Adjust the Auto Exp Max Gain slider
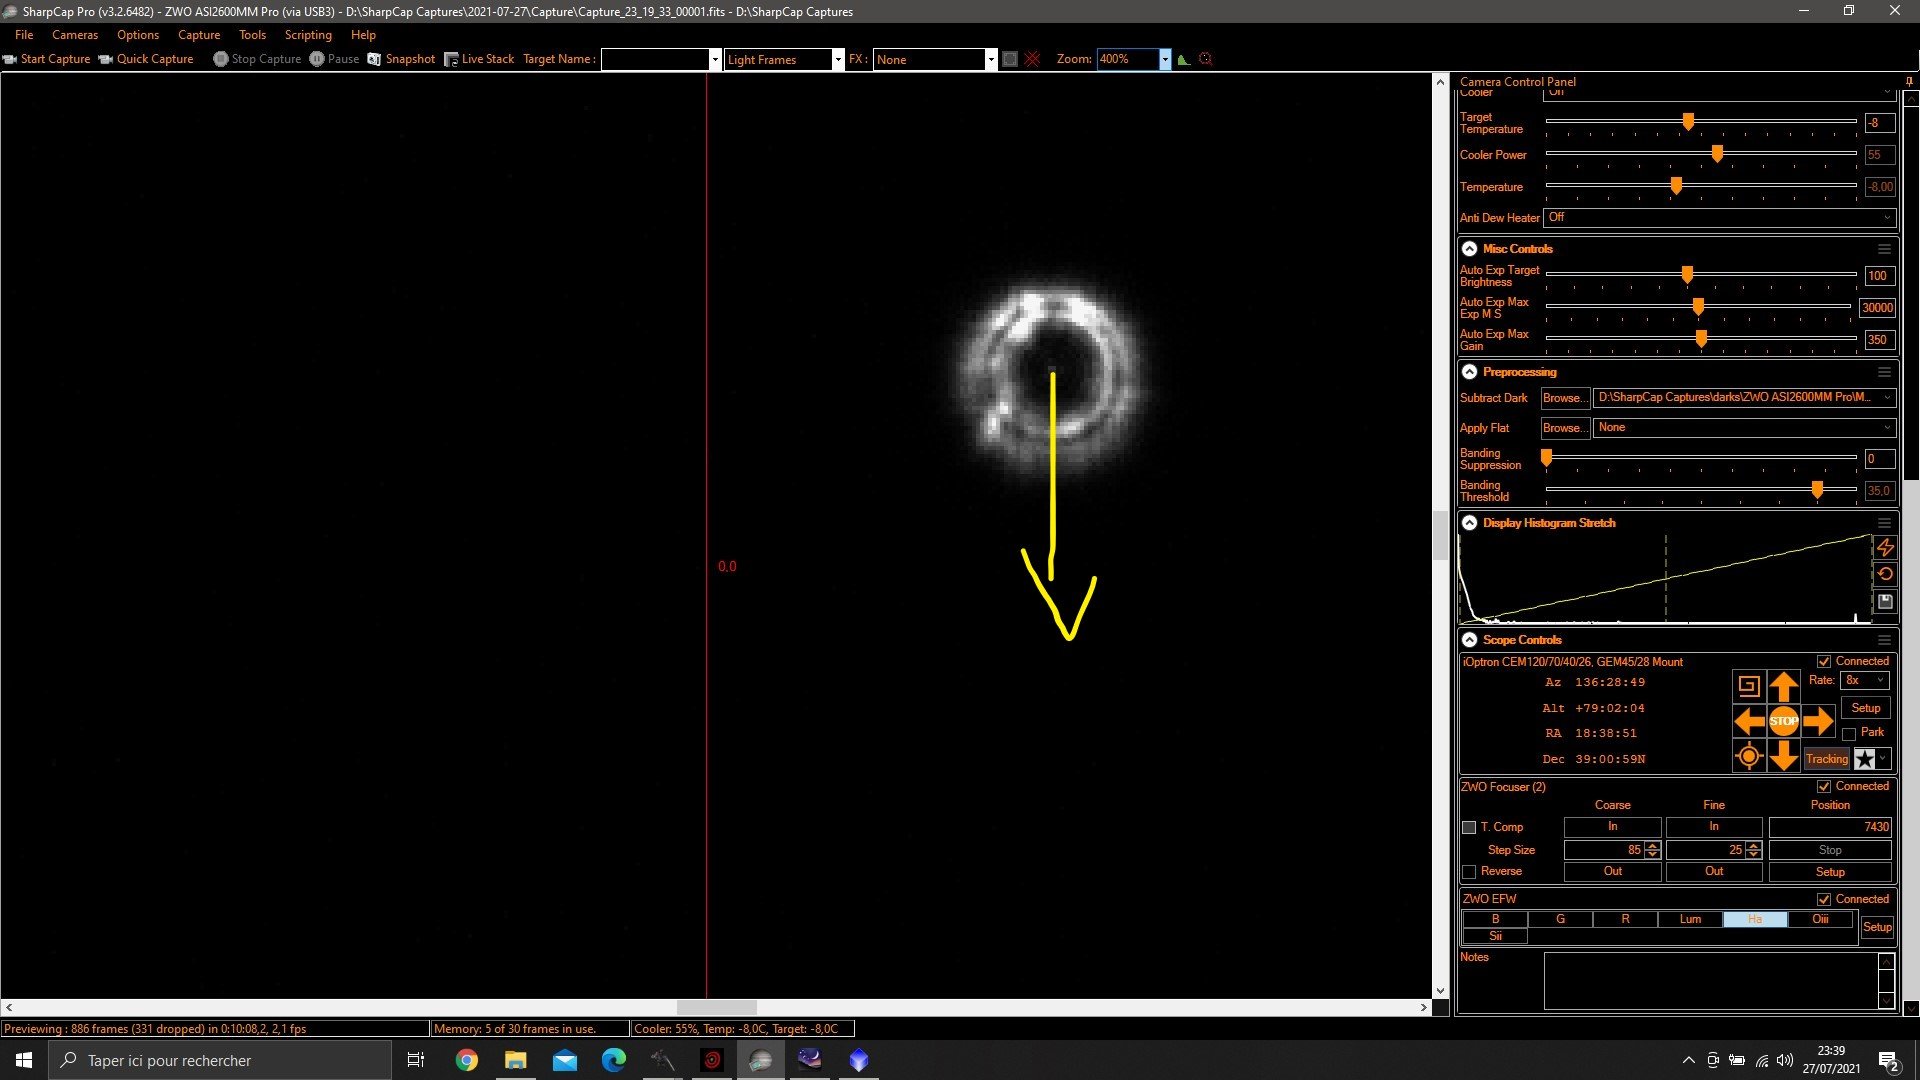This screenshot has width=1920, height=1080. point(1701,340)
